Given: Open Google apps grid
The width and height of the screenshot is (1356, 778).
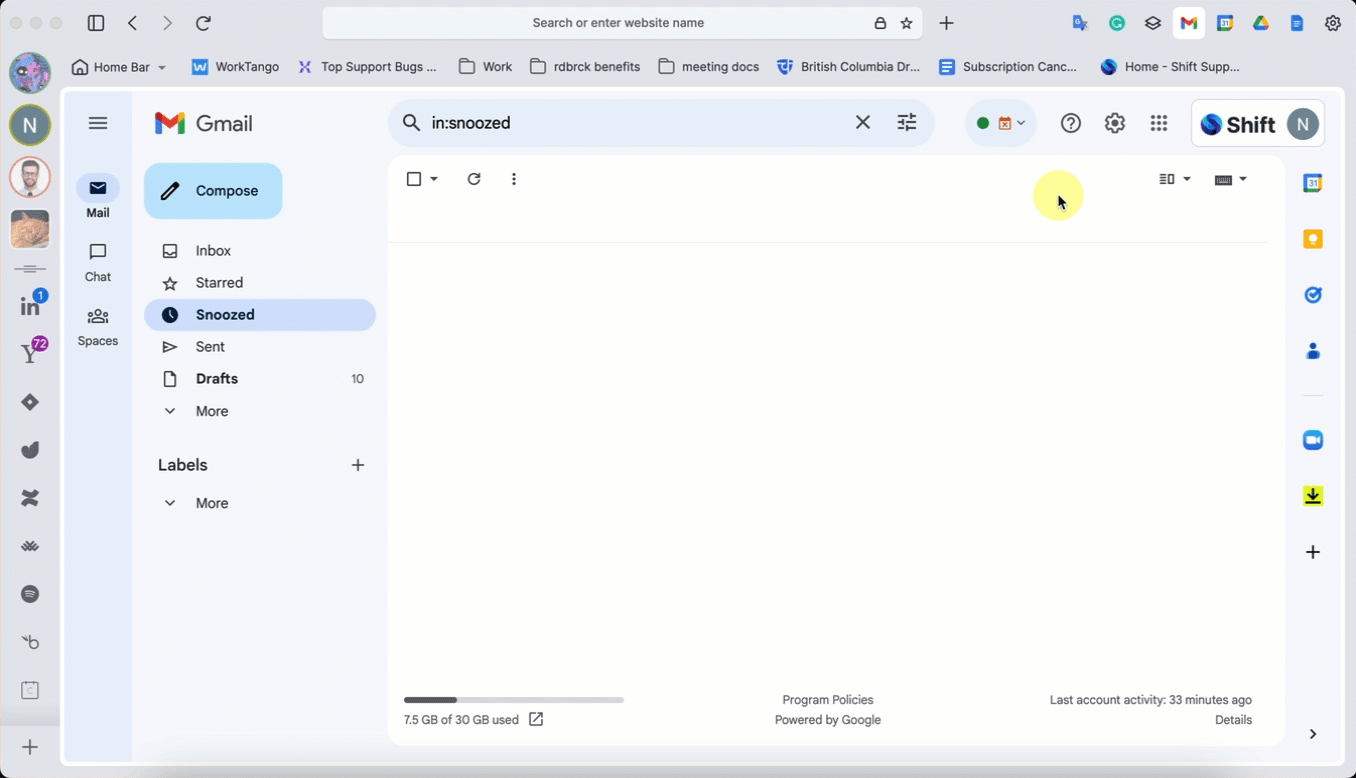Looking at the screenshot, I should pos(1159,123).
